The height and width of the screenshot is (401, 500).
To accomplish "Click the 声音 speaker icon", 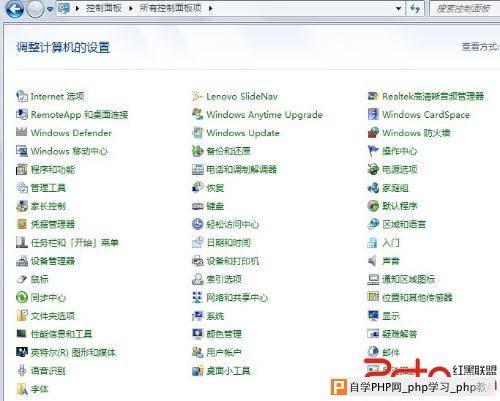I will (372, 261).
